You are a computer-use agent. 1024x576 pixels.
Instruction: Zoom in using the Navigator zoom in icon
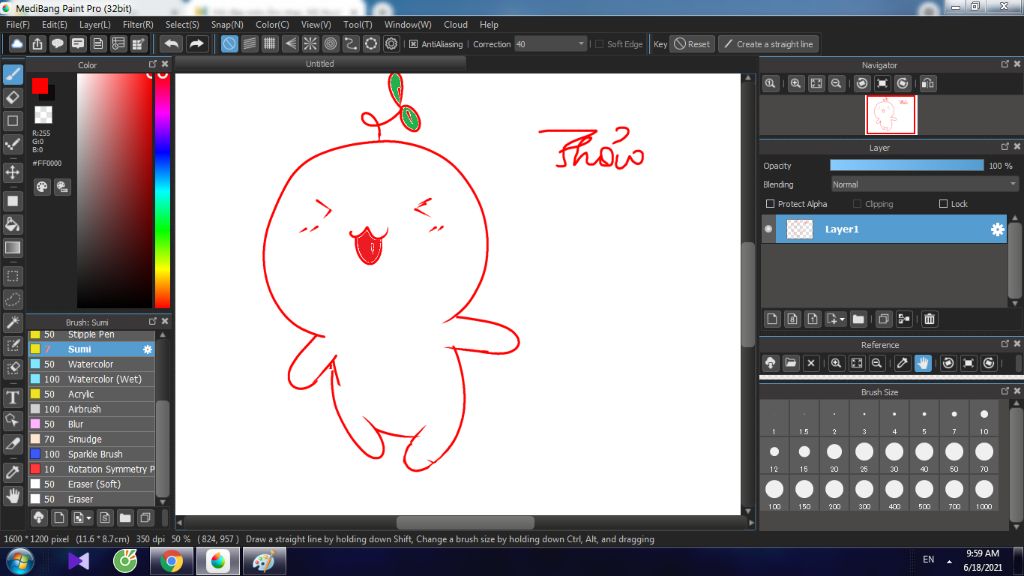[x=795, y=83]
